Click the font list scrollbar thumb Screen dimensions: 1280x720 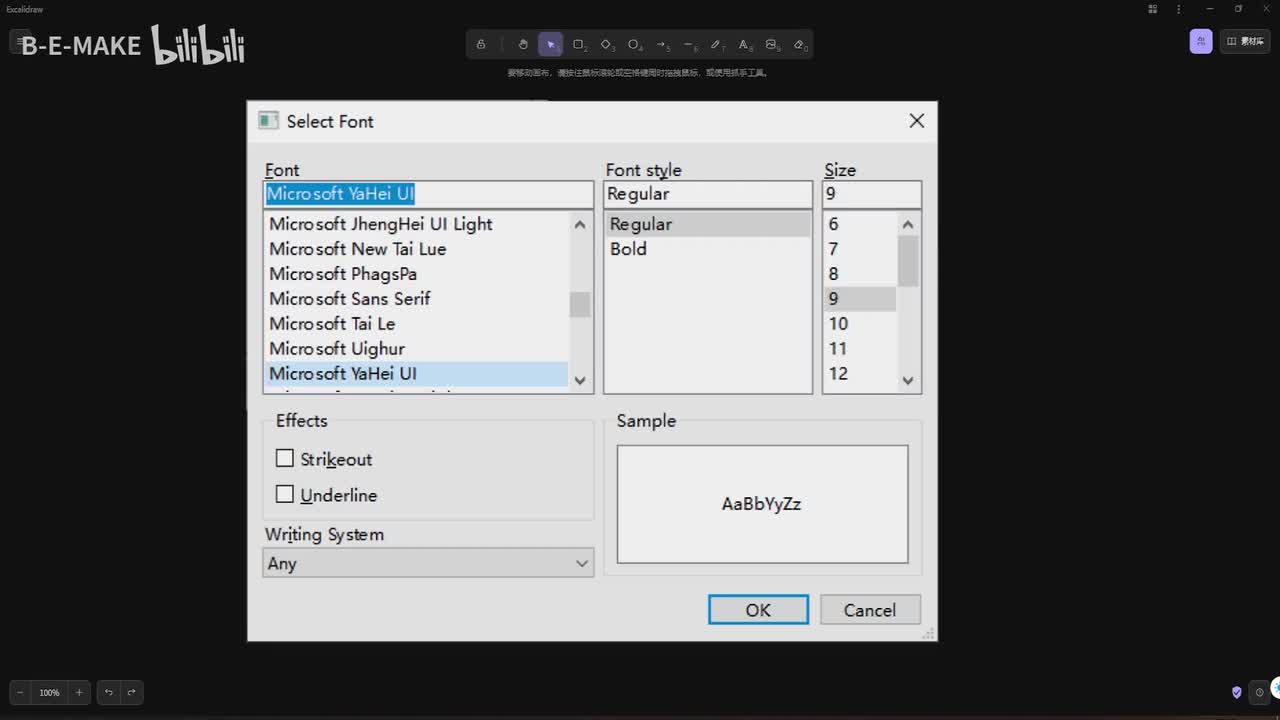click(580, 304)
